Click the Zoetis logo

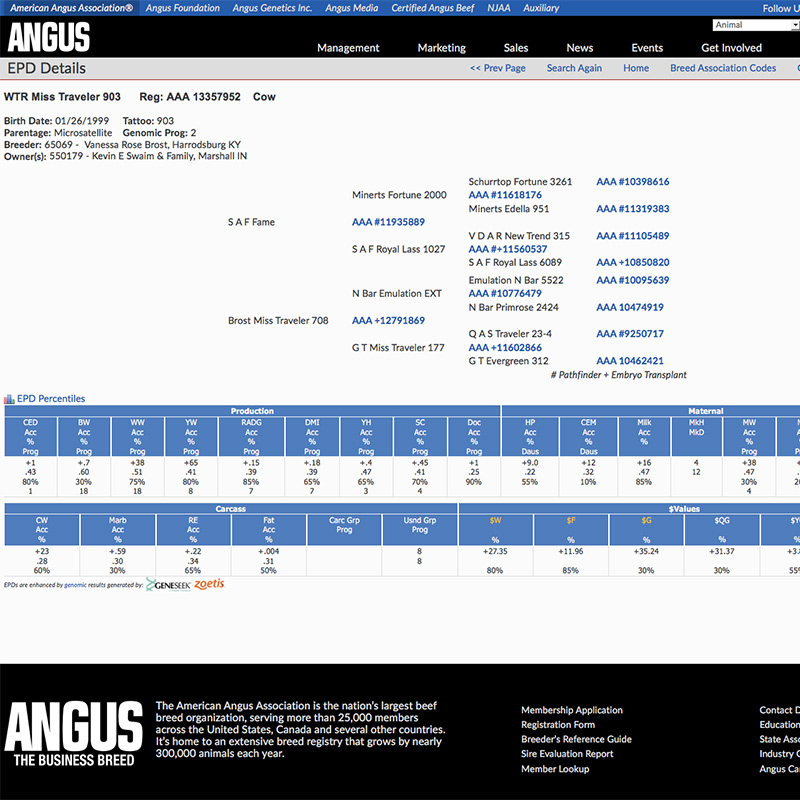(x=209, y=584)
